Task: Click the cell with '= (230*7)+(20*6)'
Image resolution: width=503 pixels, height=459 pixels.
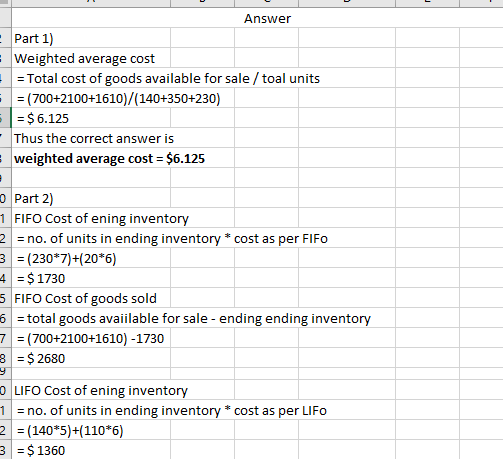Action: tap(66, 258)
